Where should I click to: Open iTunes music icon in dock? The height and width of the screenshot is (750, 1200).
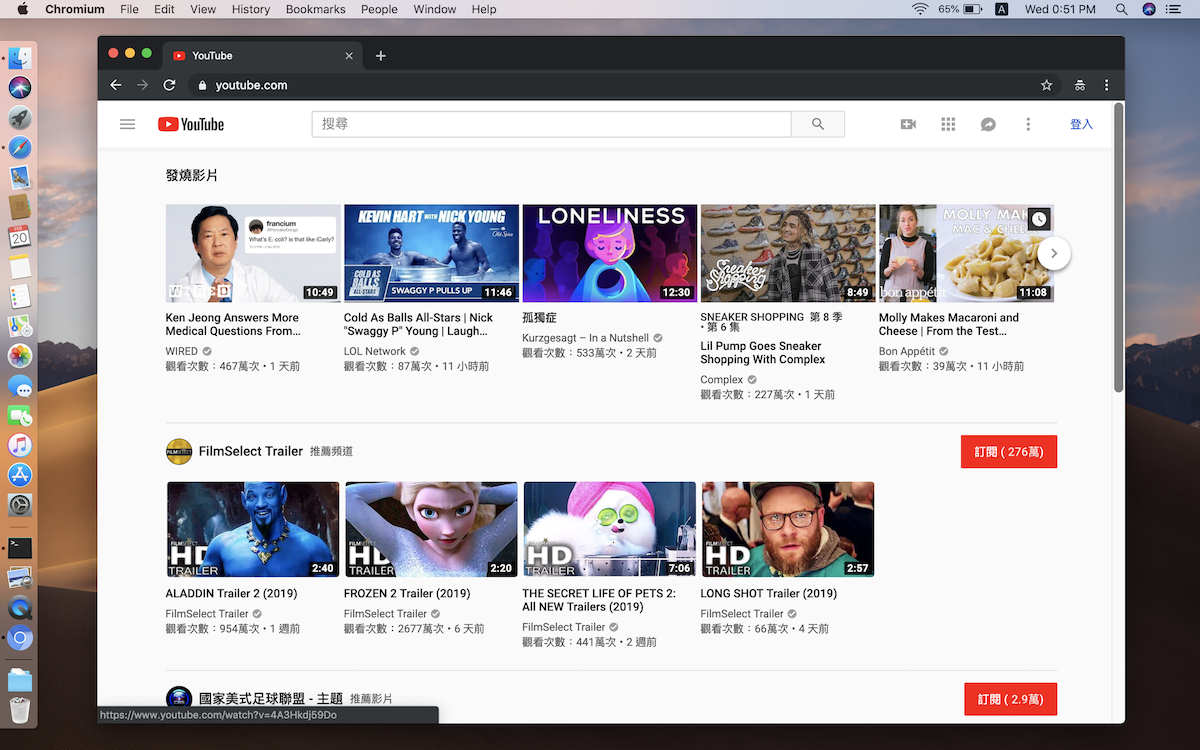click(x=20, y=445)
